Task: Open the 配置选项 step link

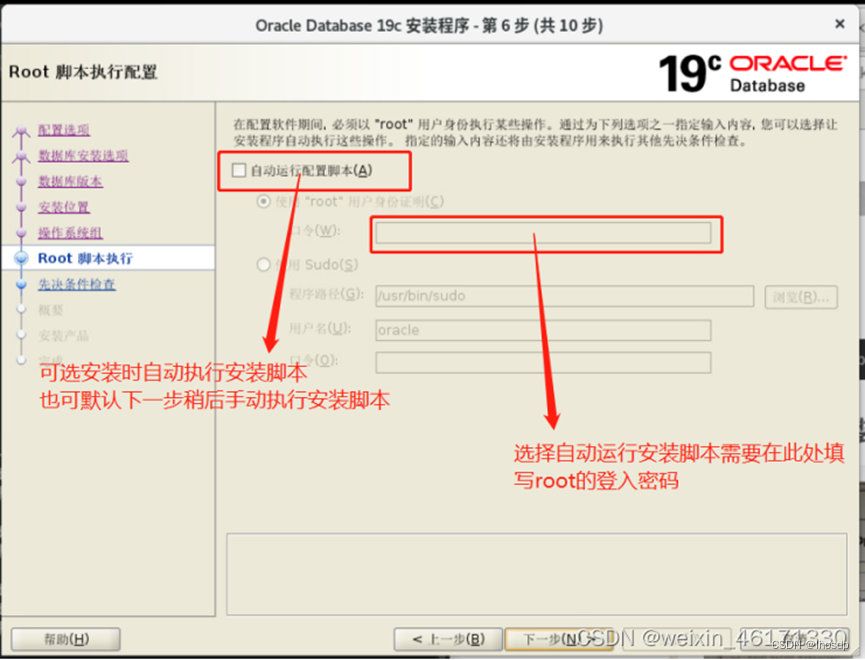Action: (x=64, y=130)
